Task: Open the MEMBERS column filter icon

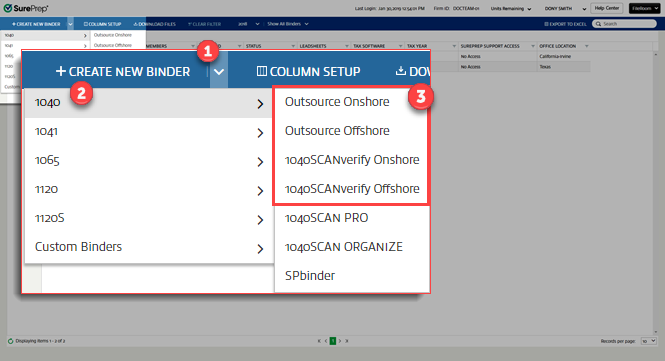Action: click(193, 46)
